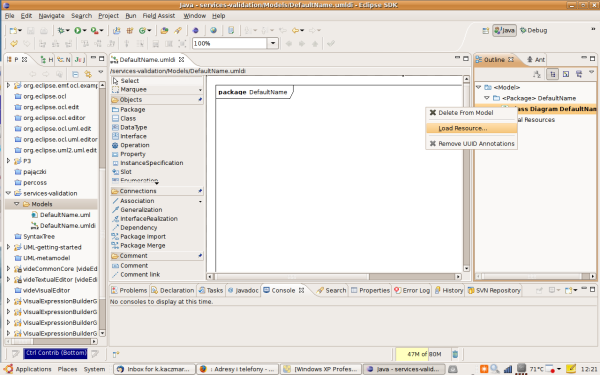600x375 pixels.
Task: Toggle pin on Connections palette drawer
Action: (200, 191)
